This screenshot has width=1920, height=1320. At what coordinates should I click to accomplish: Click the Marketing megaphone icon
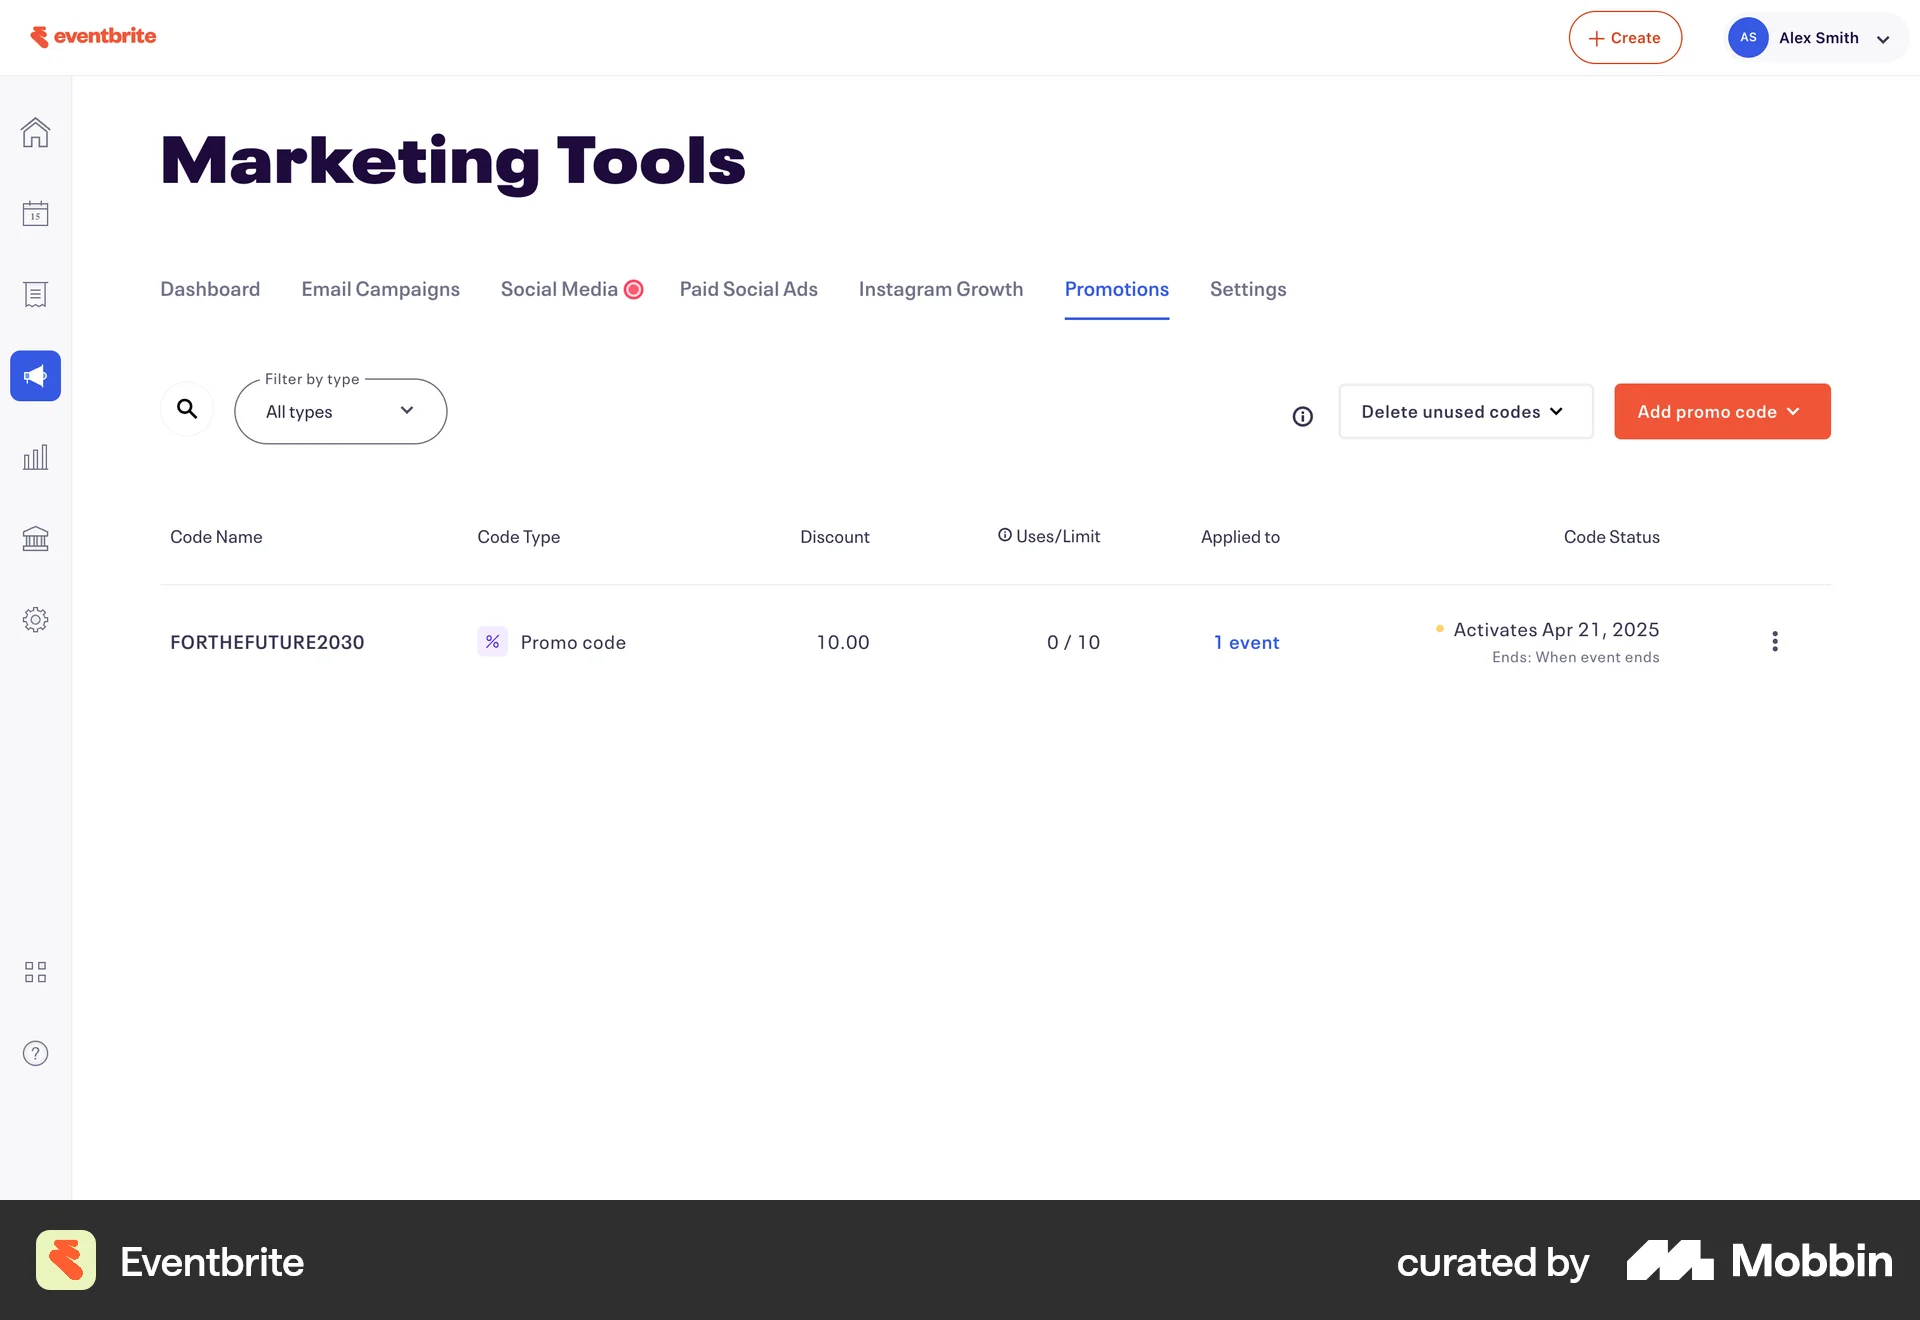pos(35,376)
